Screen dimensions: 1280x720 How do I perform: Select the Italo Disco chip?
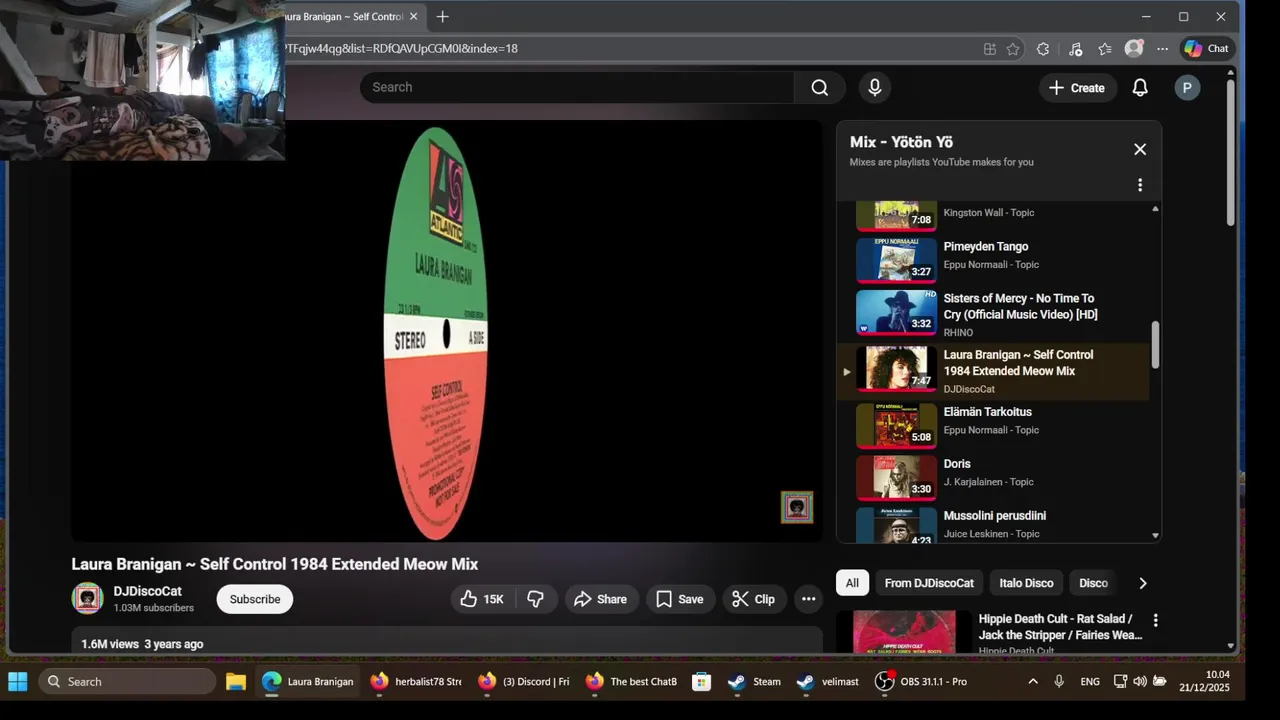point(1026,583)
